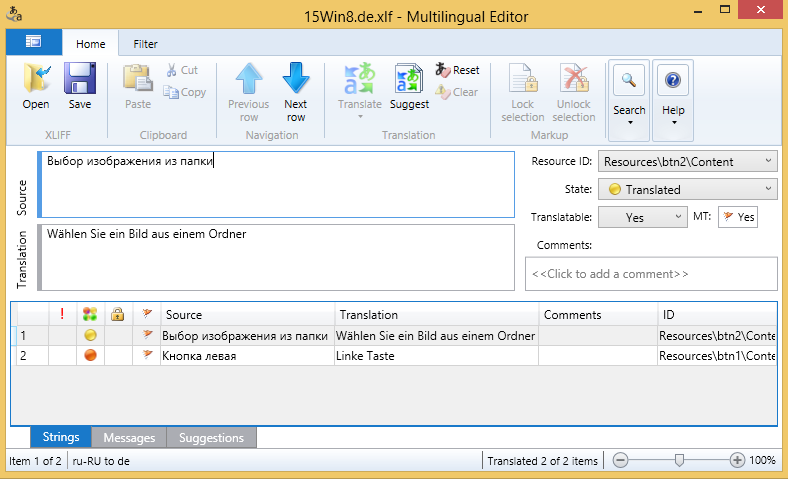
Task: Click status text 'Translated 2 of 2 items'
Action: pyautogui.click(x=542, y=461)
